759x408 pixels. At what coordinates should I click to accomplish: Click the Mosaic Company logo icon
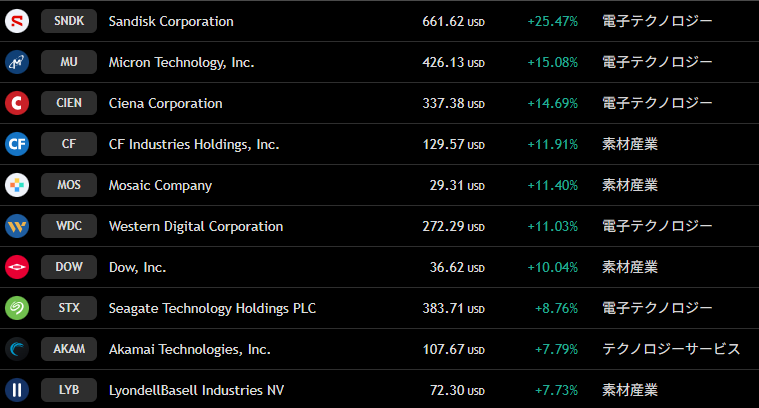(17, 185)
